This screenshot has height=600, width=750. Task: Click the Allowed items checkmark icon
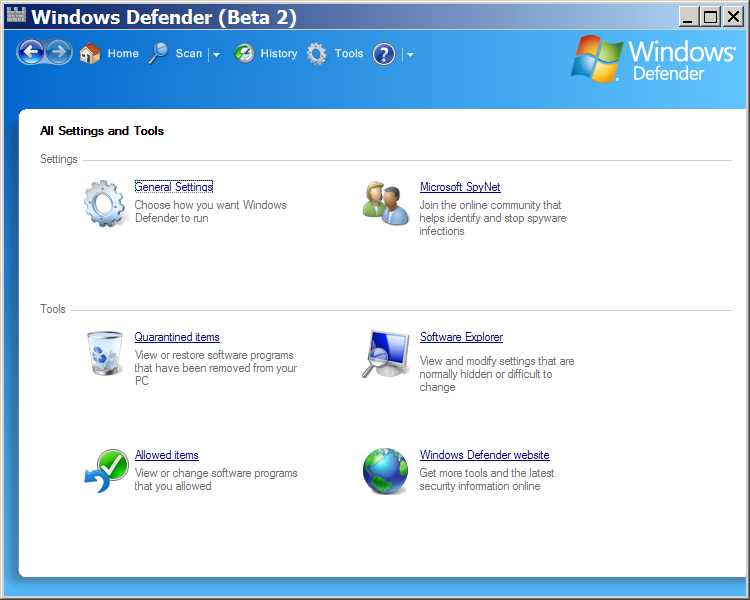[x=106, y=471]
